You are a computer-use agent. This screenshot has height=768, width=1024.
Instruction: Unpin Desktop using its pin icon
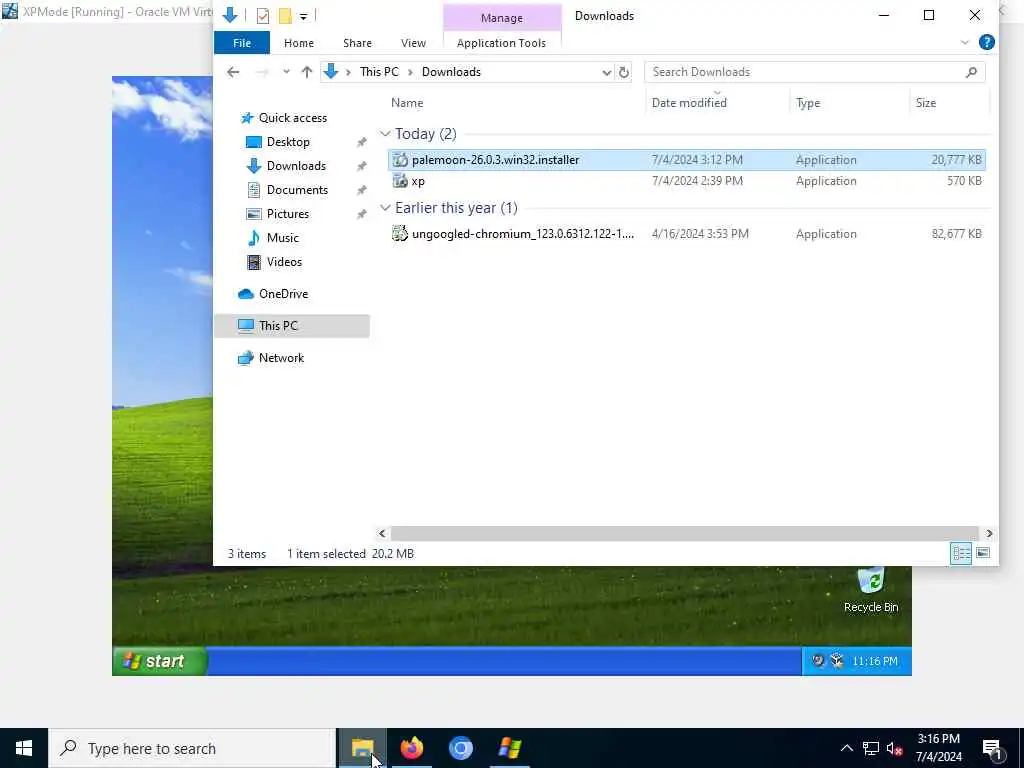point(361,142)
